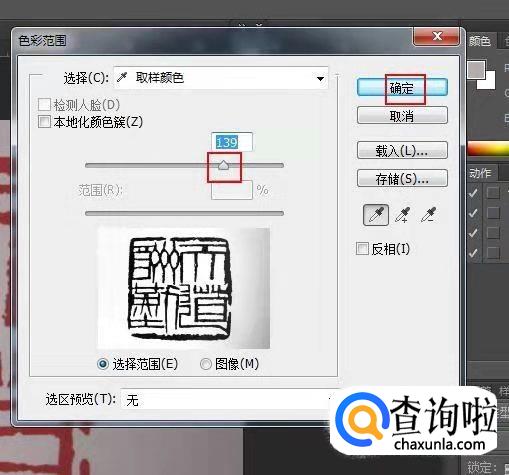Screen dimensions: 509x475
Task: Open the 选择 取样颜色 dropdown
Action: pyautogui.click(x=221, y=78)
